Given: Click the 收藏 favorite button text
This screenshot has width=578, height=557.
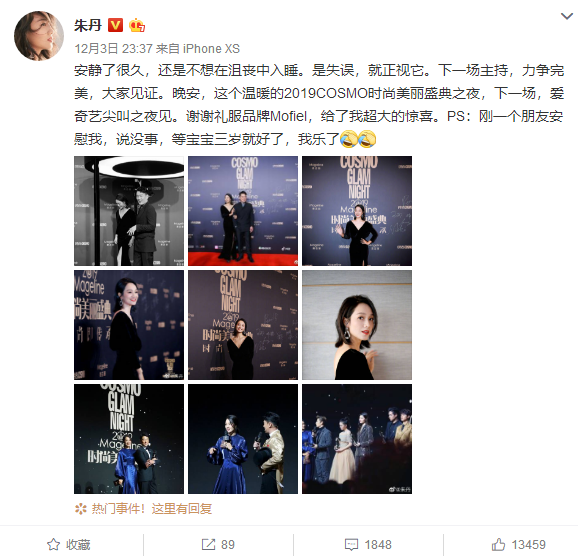Looking at the screenshot, I should [x=78, y=544].
